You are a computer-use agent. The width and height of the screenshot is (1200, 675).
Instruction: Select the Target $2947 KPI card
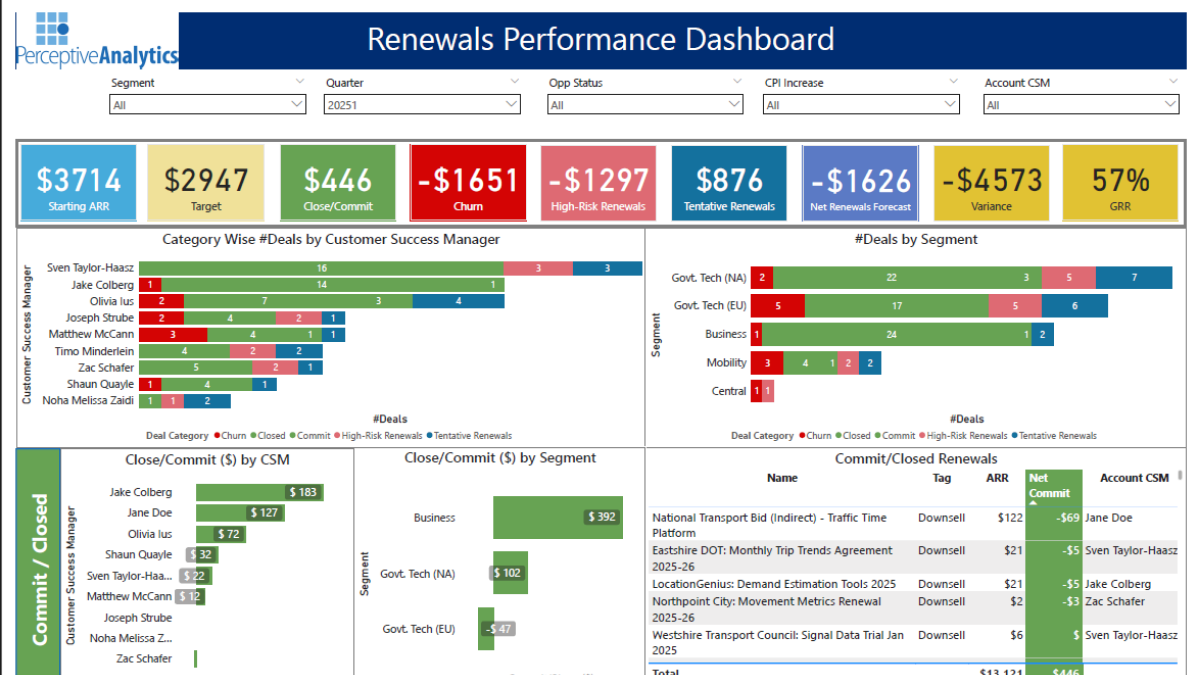tap(205, 183)
